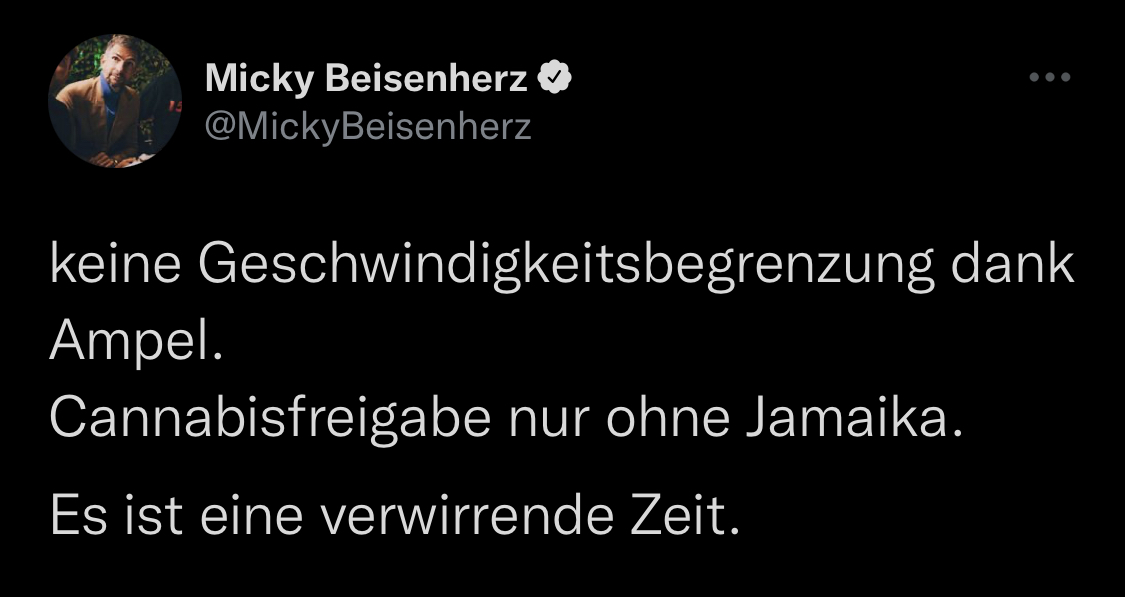Select the word "Cannabisfreigabe" in the tweet
Viewport: 1125px width, 597px height.
click(x=270, y=421)
